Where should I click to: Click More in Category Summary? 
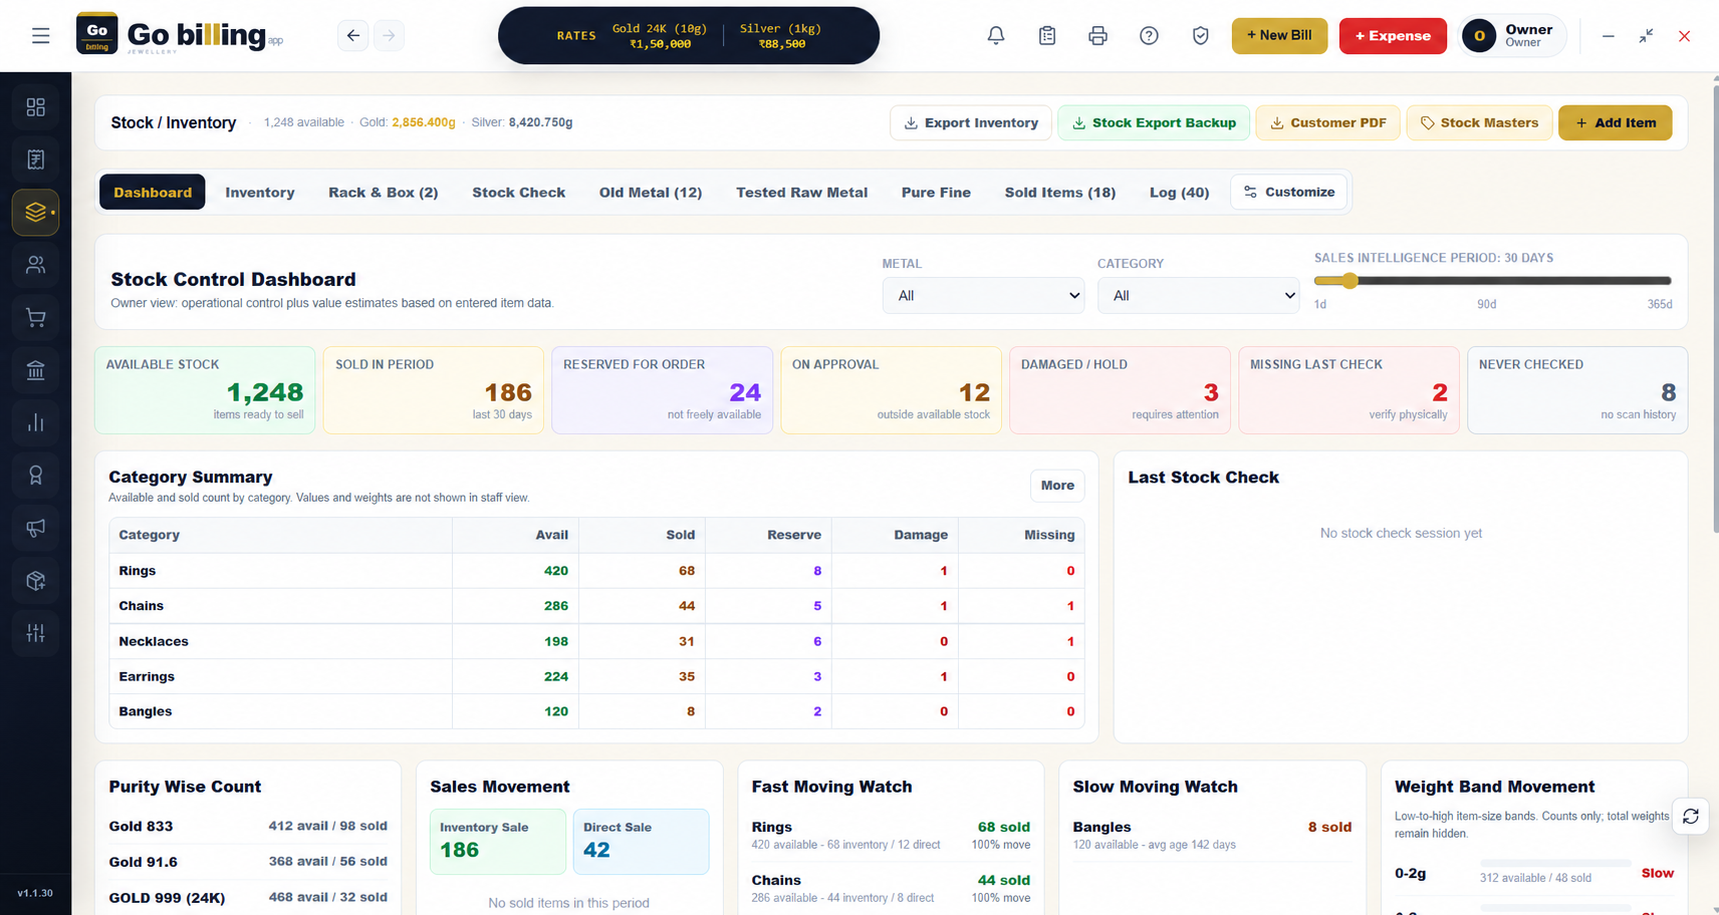pos(1057,485)
